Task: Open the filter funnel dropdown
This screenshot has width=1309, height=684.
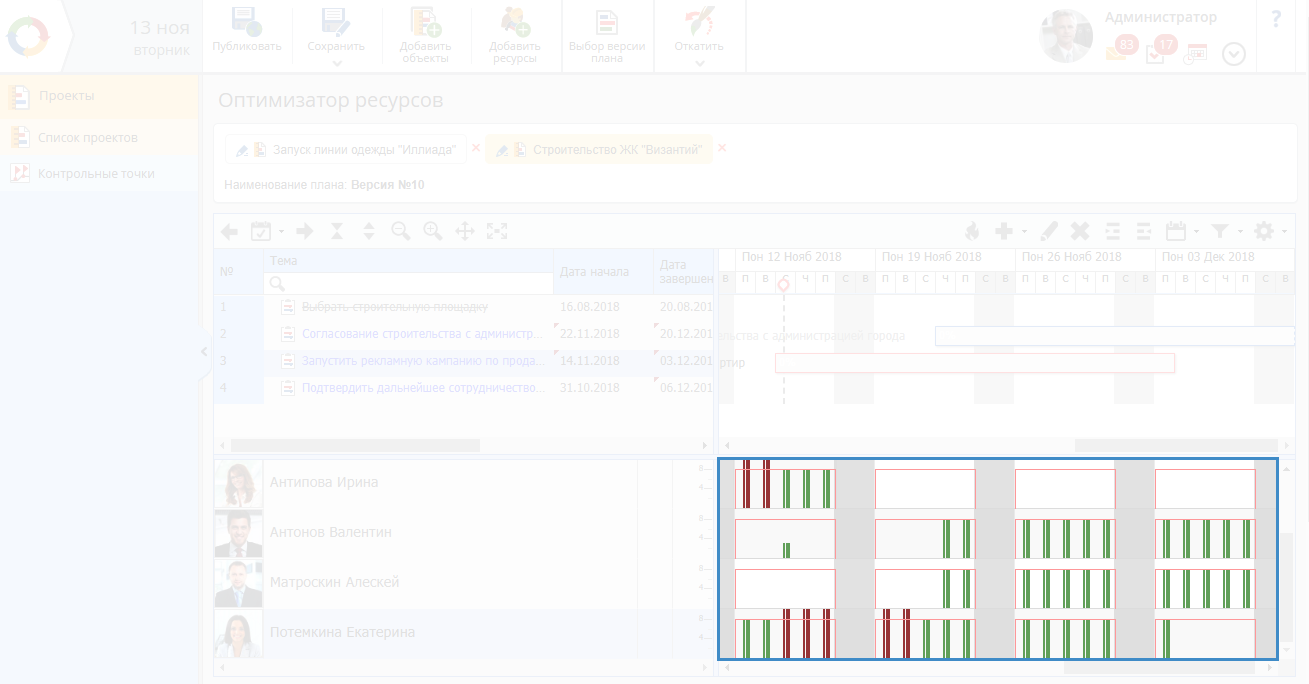Action: click(1227, 231)
